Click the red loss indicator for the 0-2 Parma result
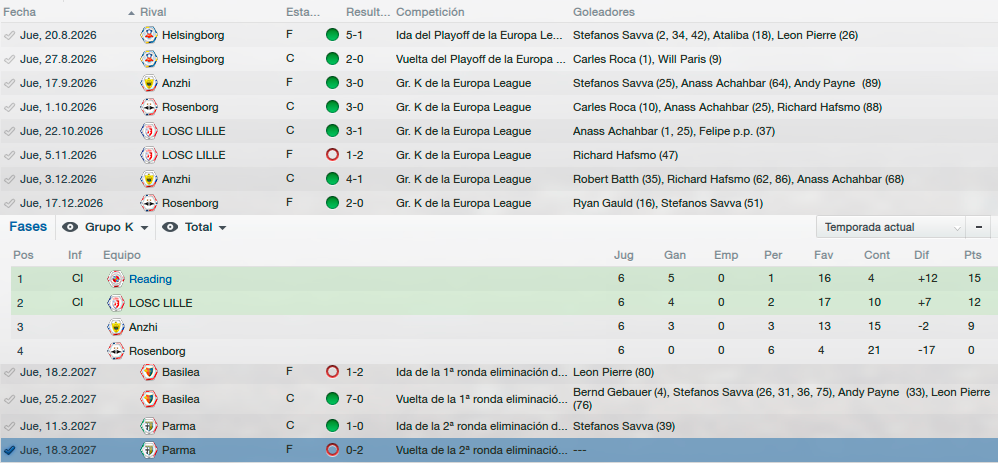 pos(332,450)
